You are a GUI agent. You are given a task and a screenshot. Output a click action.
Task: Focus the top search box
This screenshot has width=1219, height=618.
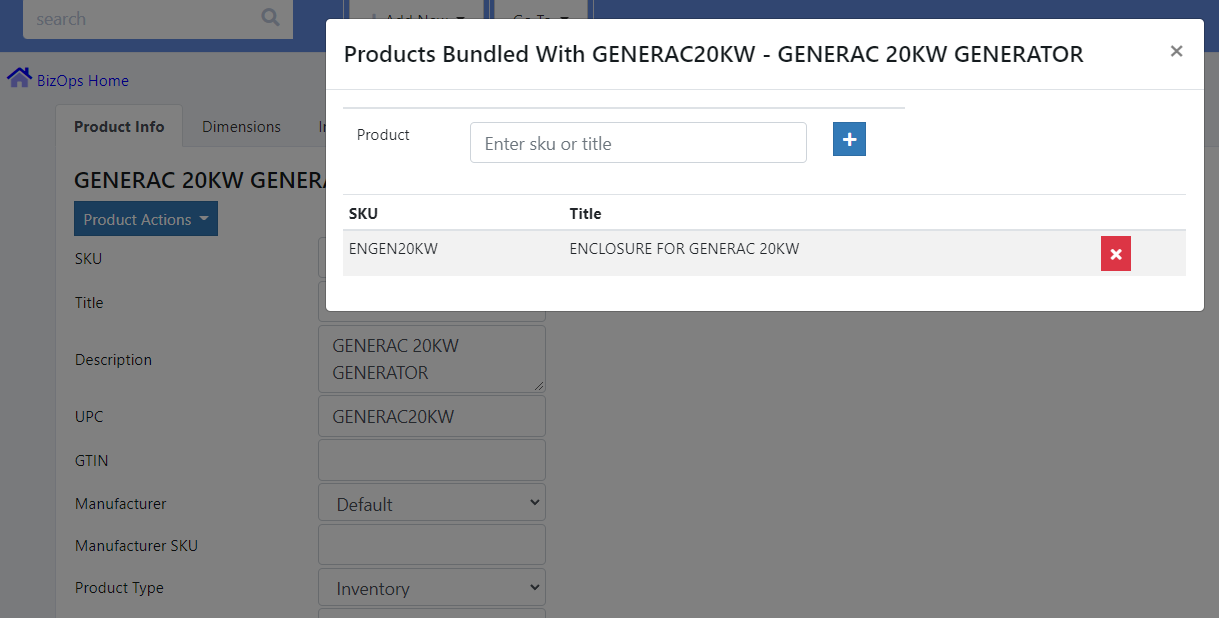coord(140,19)
